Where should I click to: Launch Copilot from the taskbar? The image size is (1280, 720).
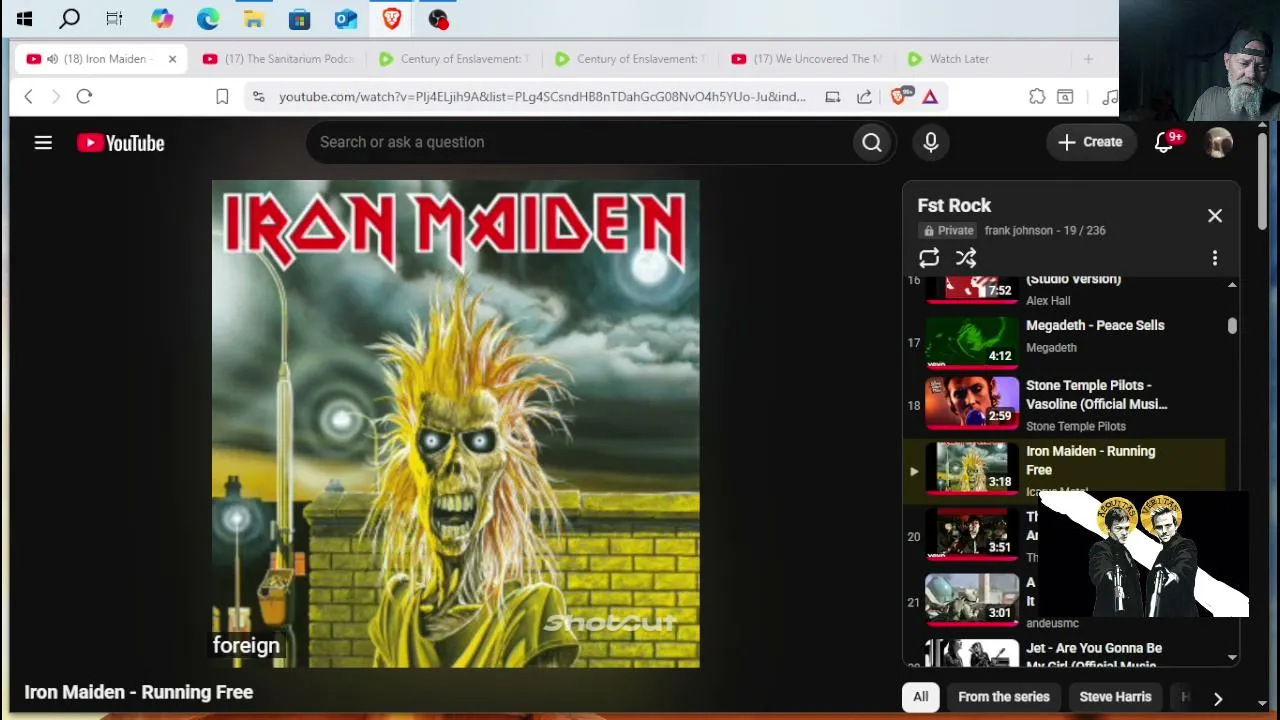pos(162,18)
